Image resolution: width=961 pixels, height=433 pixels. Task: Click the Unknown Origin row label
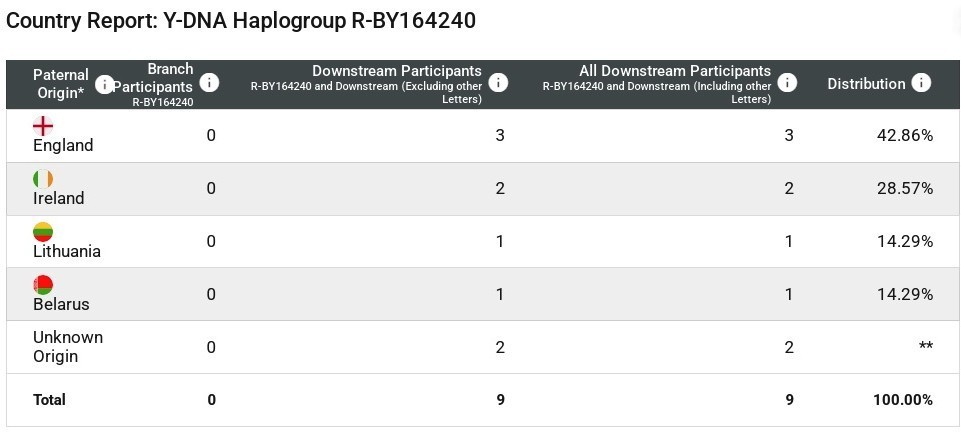click(x=68, y=347)
